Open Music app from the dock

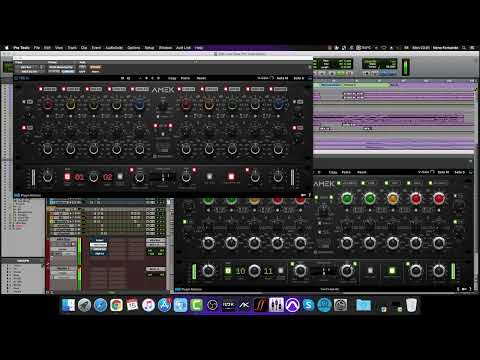click(148, 305)
